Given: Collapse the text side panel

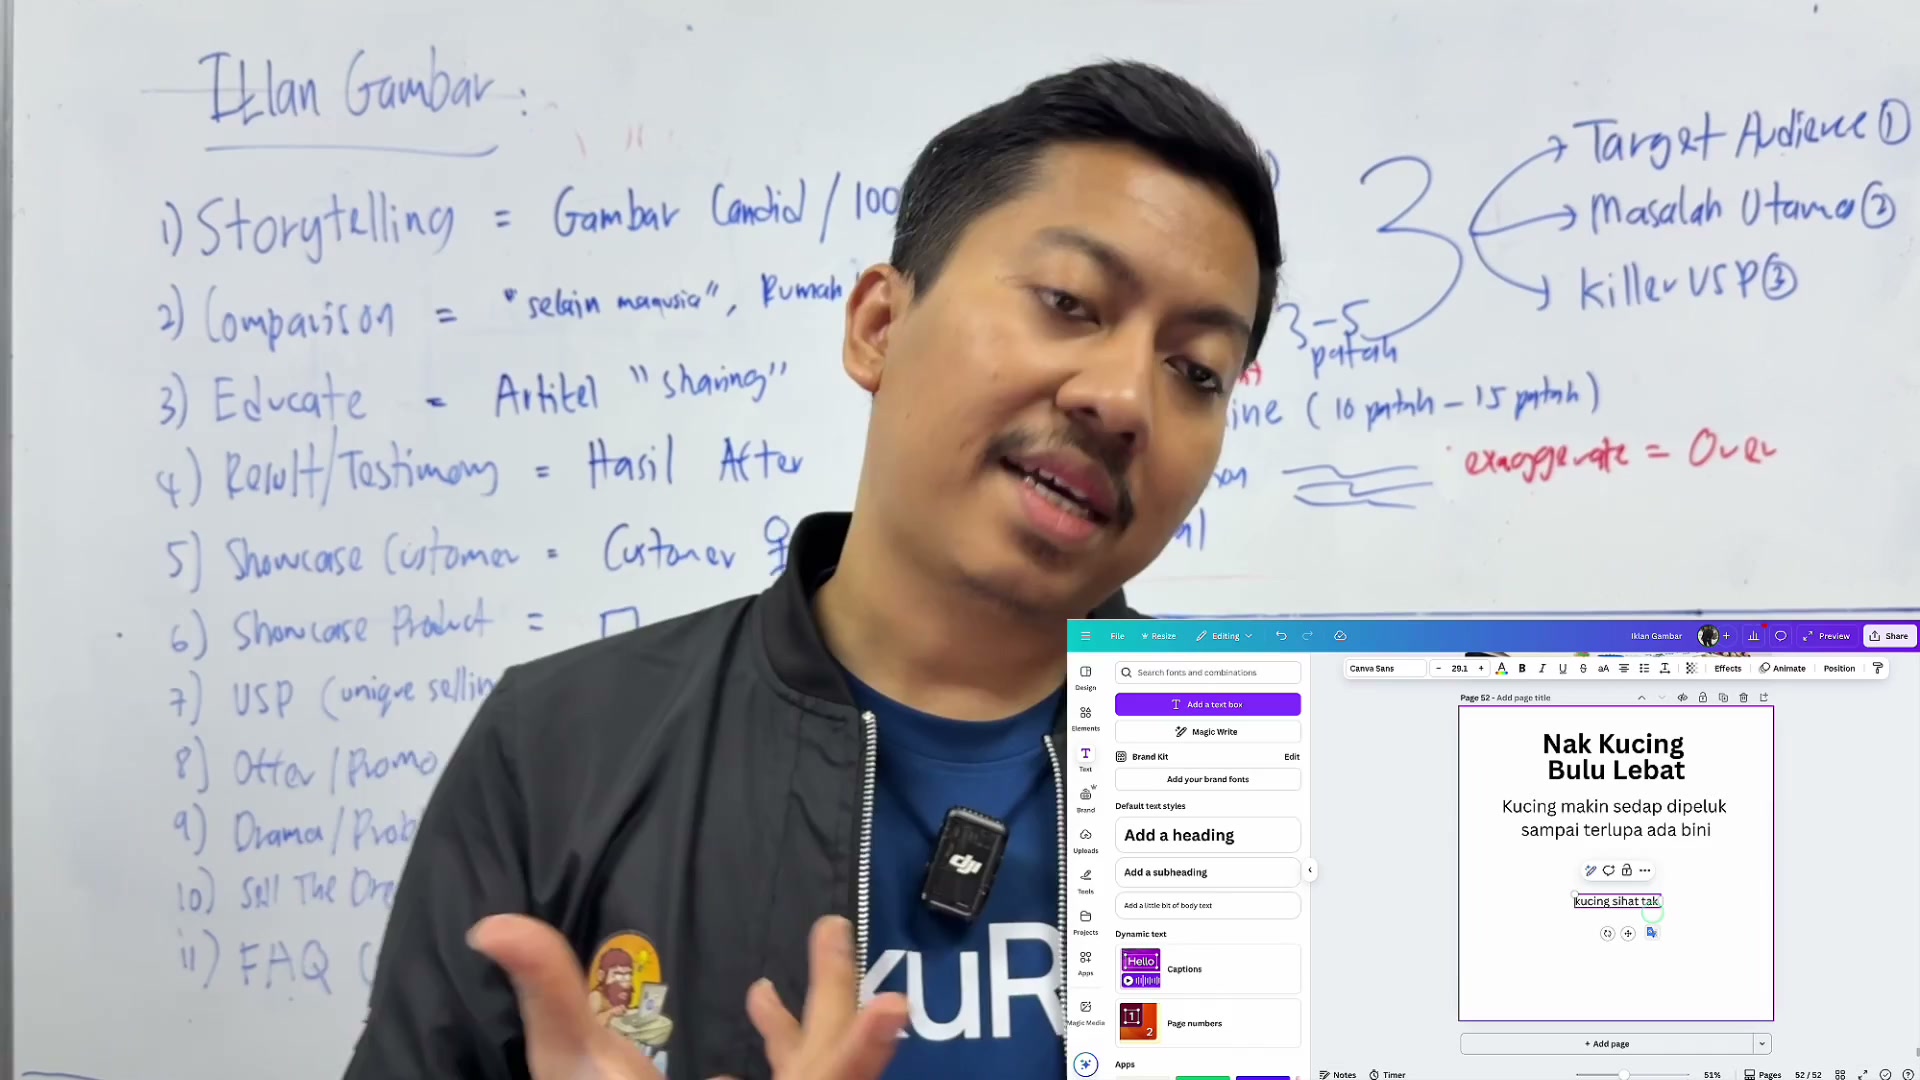Looking at the screenshot, I should (x=1310, y=870).
